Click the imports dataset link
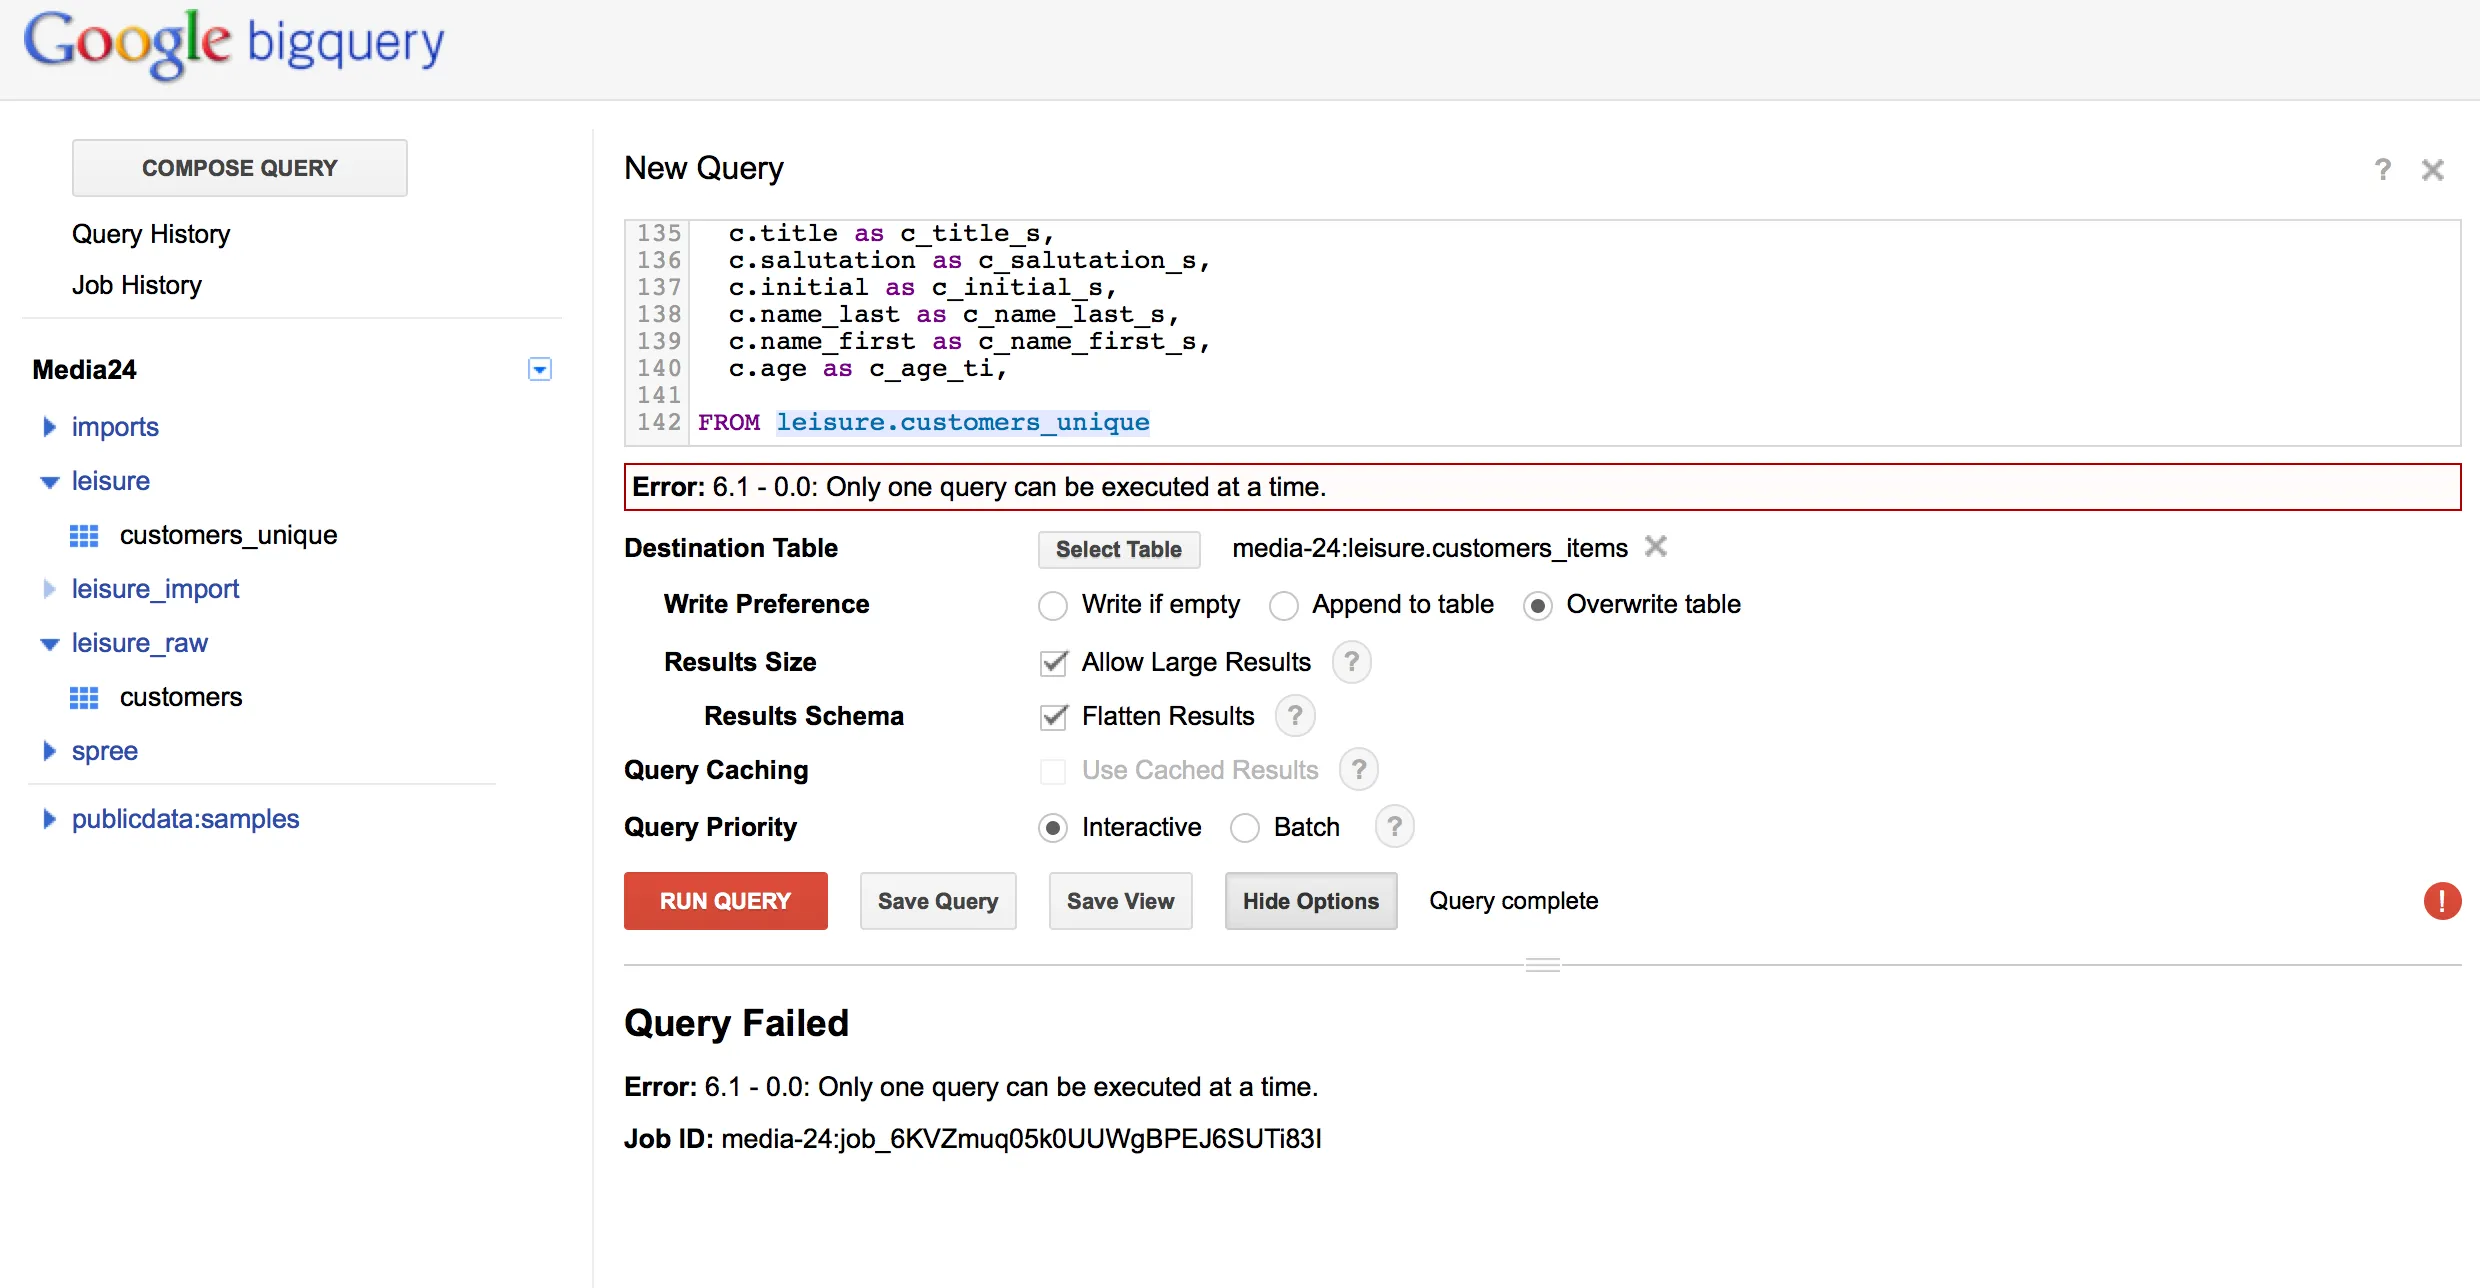This screenshot has height=1288, width=2480. pos(115,427)
